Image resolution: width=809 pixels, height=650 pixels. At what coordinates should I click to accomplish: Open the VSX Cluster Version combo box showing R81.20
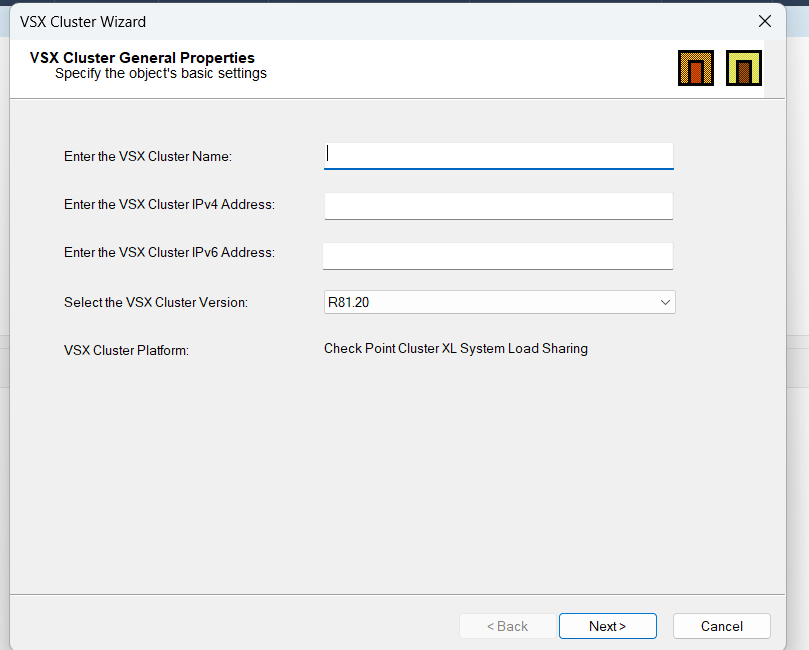[490, 302]
